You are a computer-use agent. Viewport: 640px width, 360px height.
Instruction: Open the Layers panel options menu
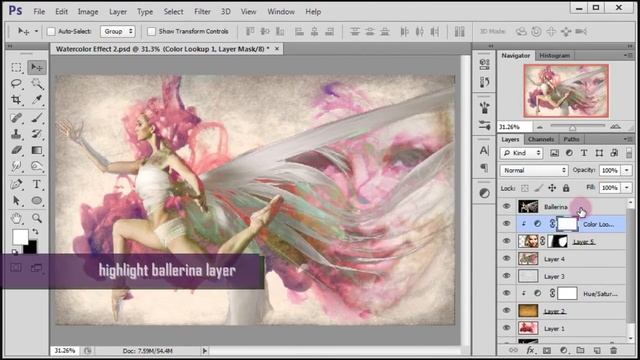coord(628,139)
